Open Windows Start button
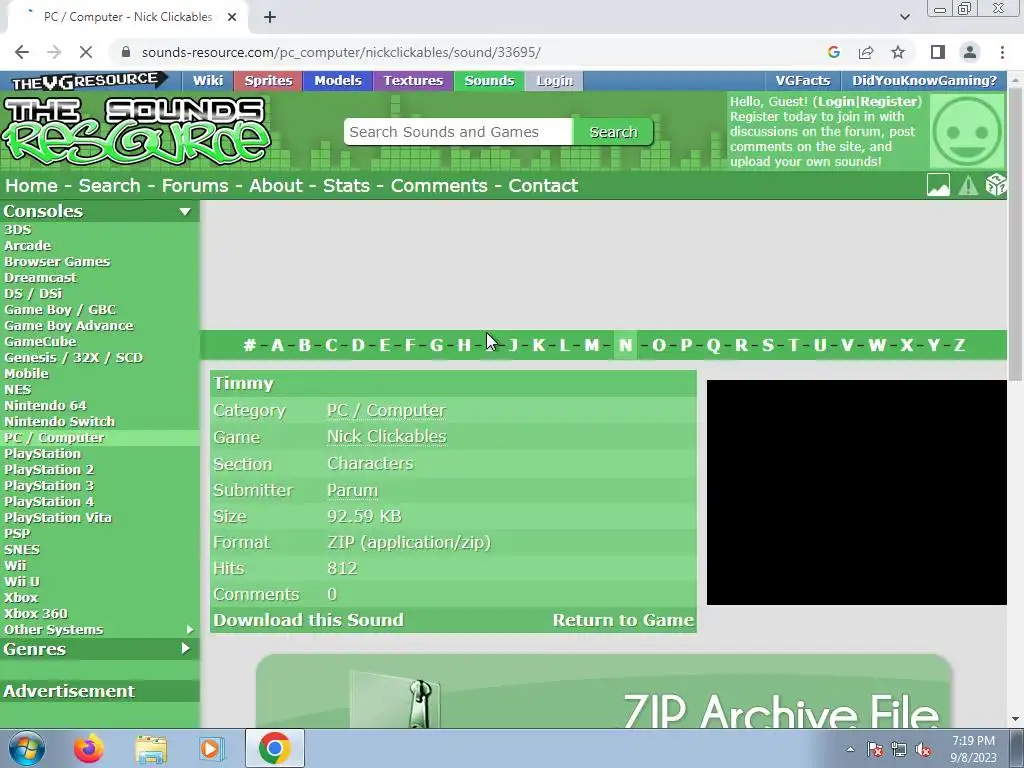Viewport: 1024px width, 768px height. click(27, 748)
